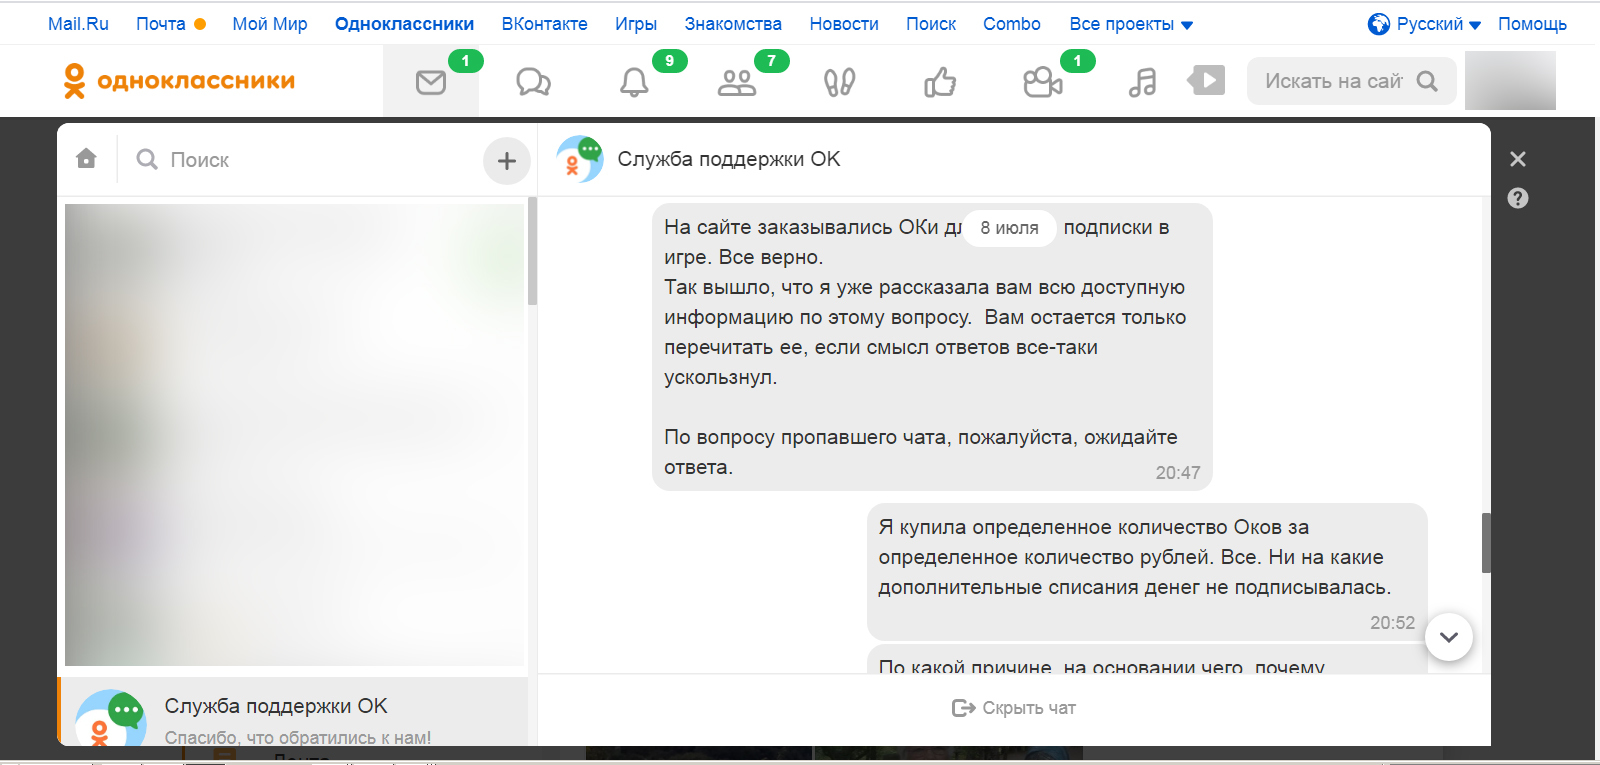
Task: Click the Odnoklassniki logo
Action: point(179,81)
